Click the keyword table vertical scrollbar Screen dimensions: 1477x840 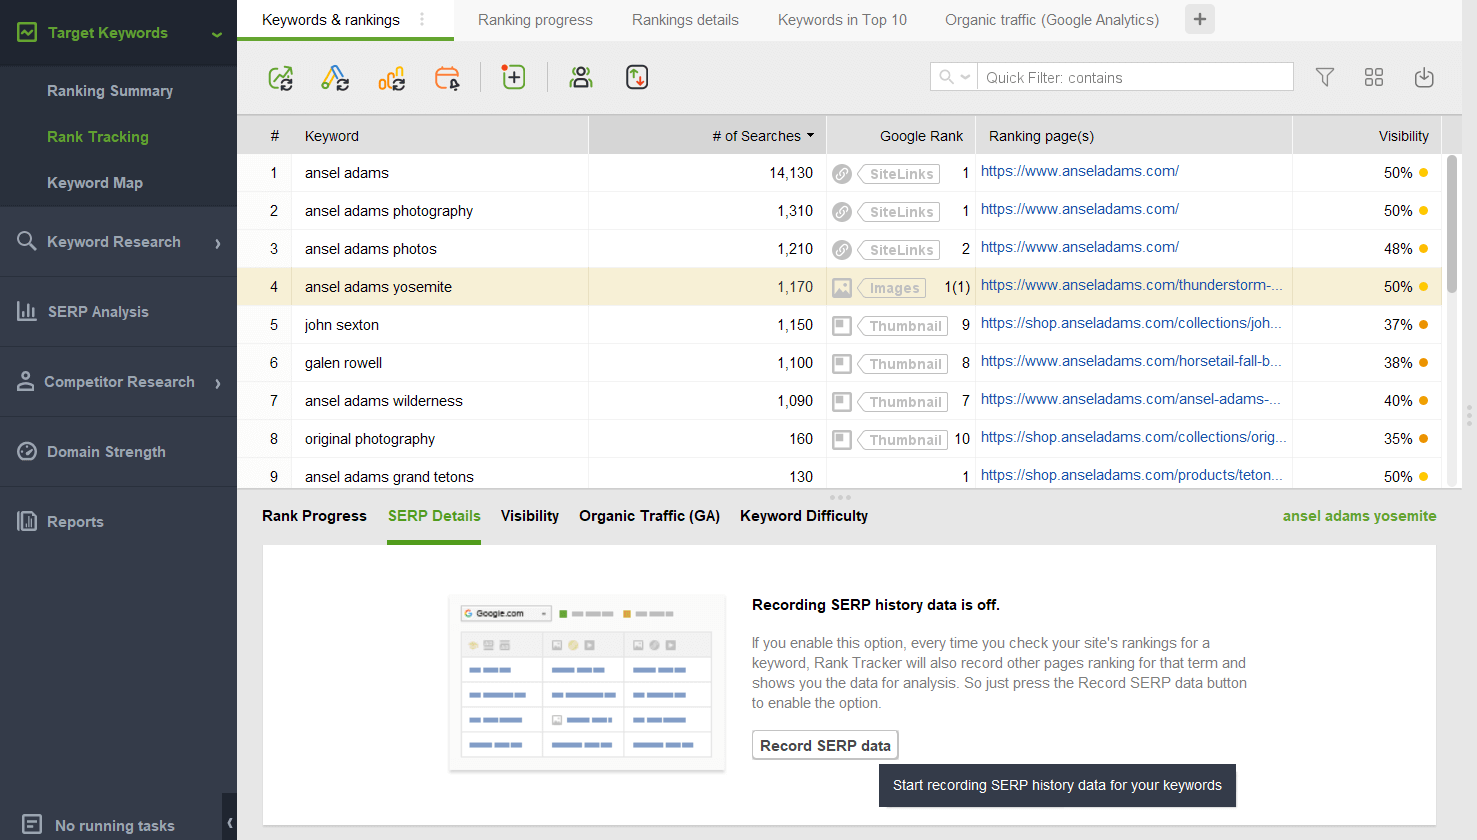point(1452,223)
